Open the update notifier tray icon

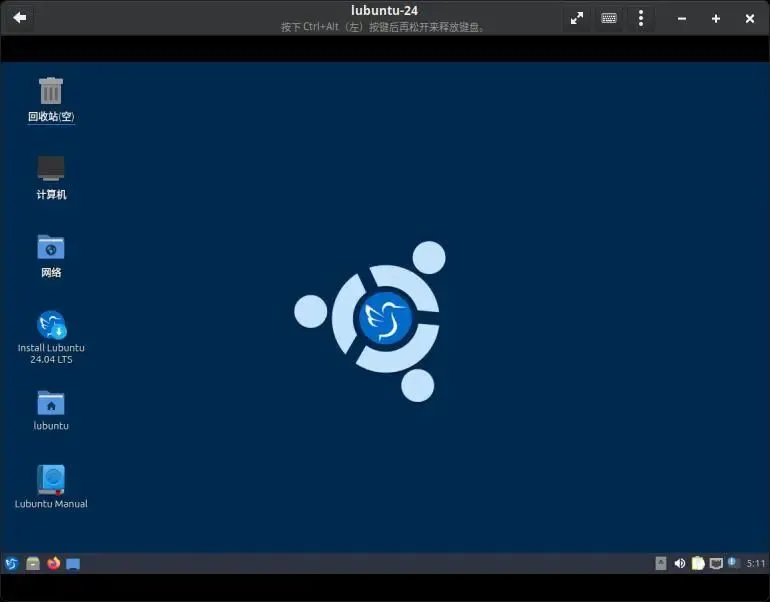[x=734, y=563]
